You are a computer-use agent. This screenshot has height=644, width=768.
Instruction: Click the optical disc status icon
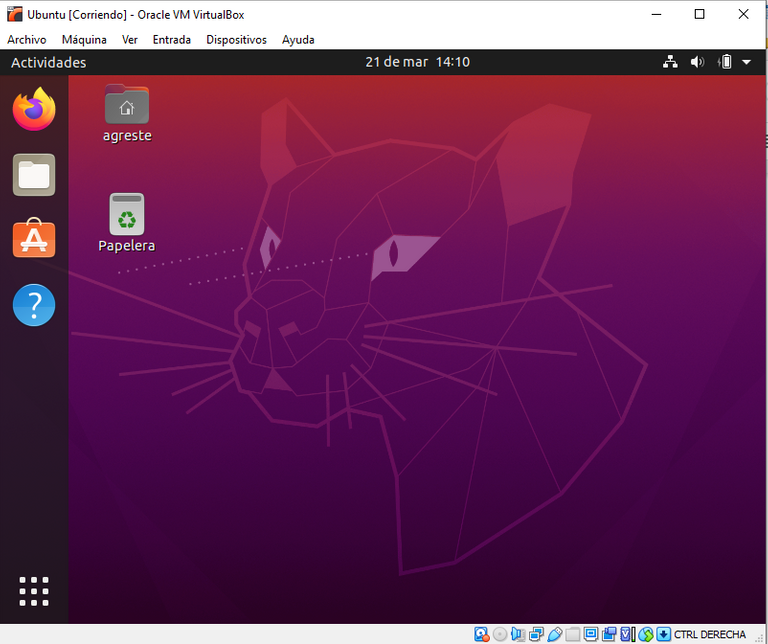tap(500, 634)
